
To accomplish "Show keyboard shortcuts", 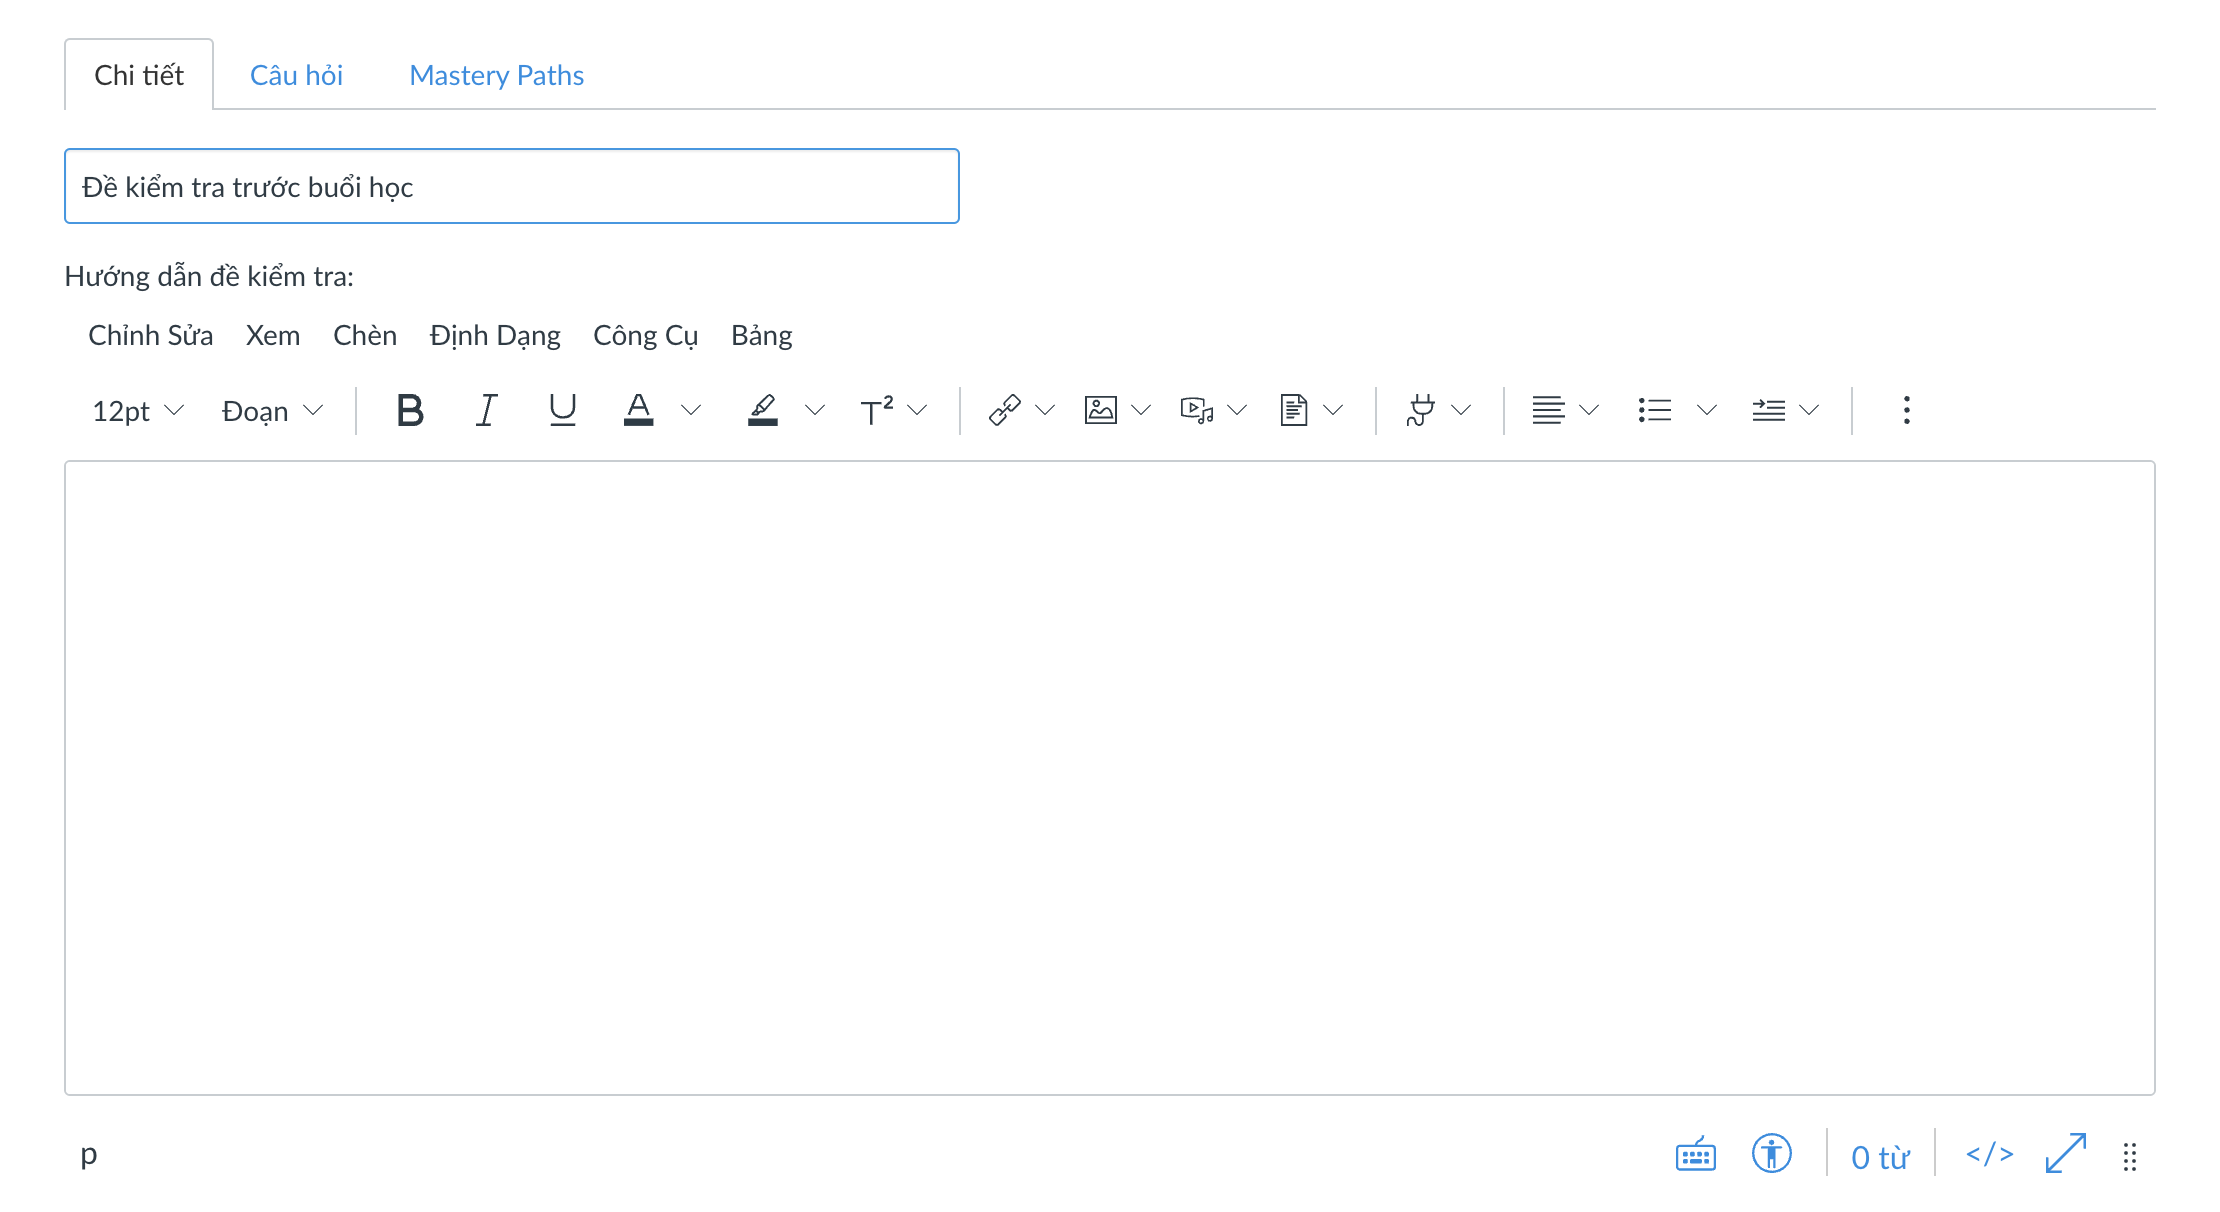I will click(x=1695, y=1155).
